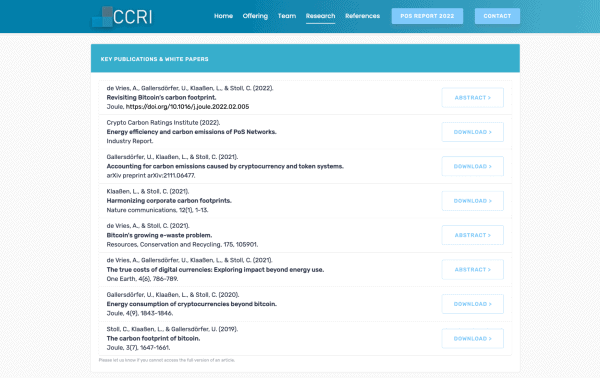Download Energy efficiency of PoS Networks report

click(x=473, y=132)
